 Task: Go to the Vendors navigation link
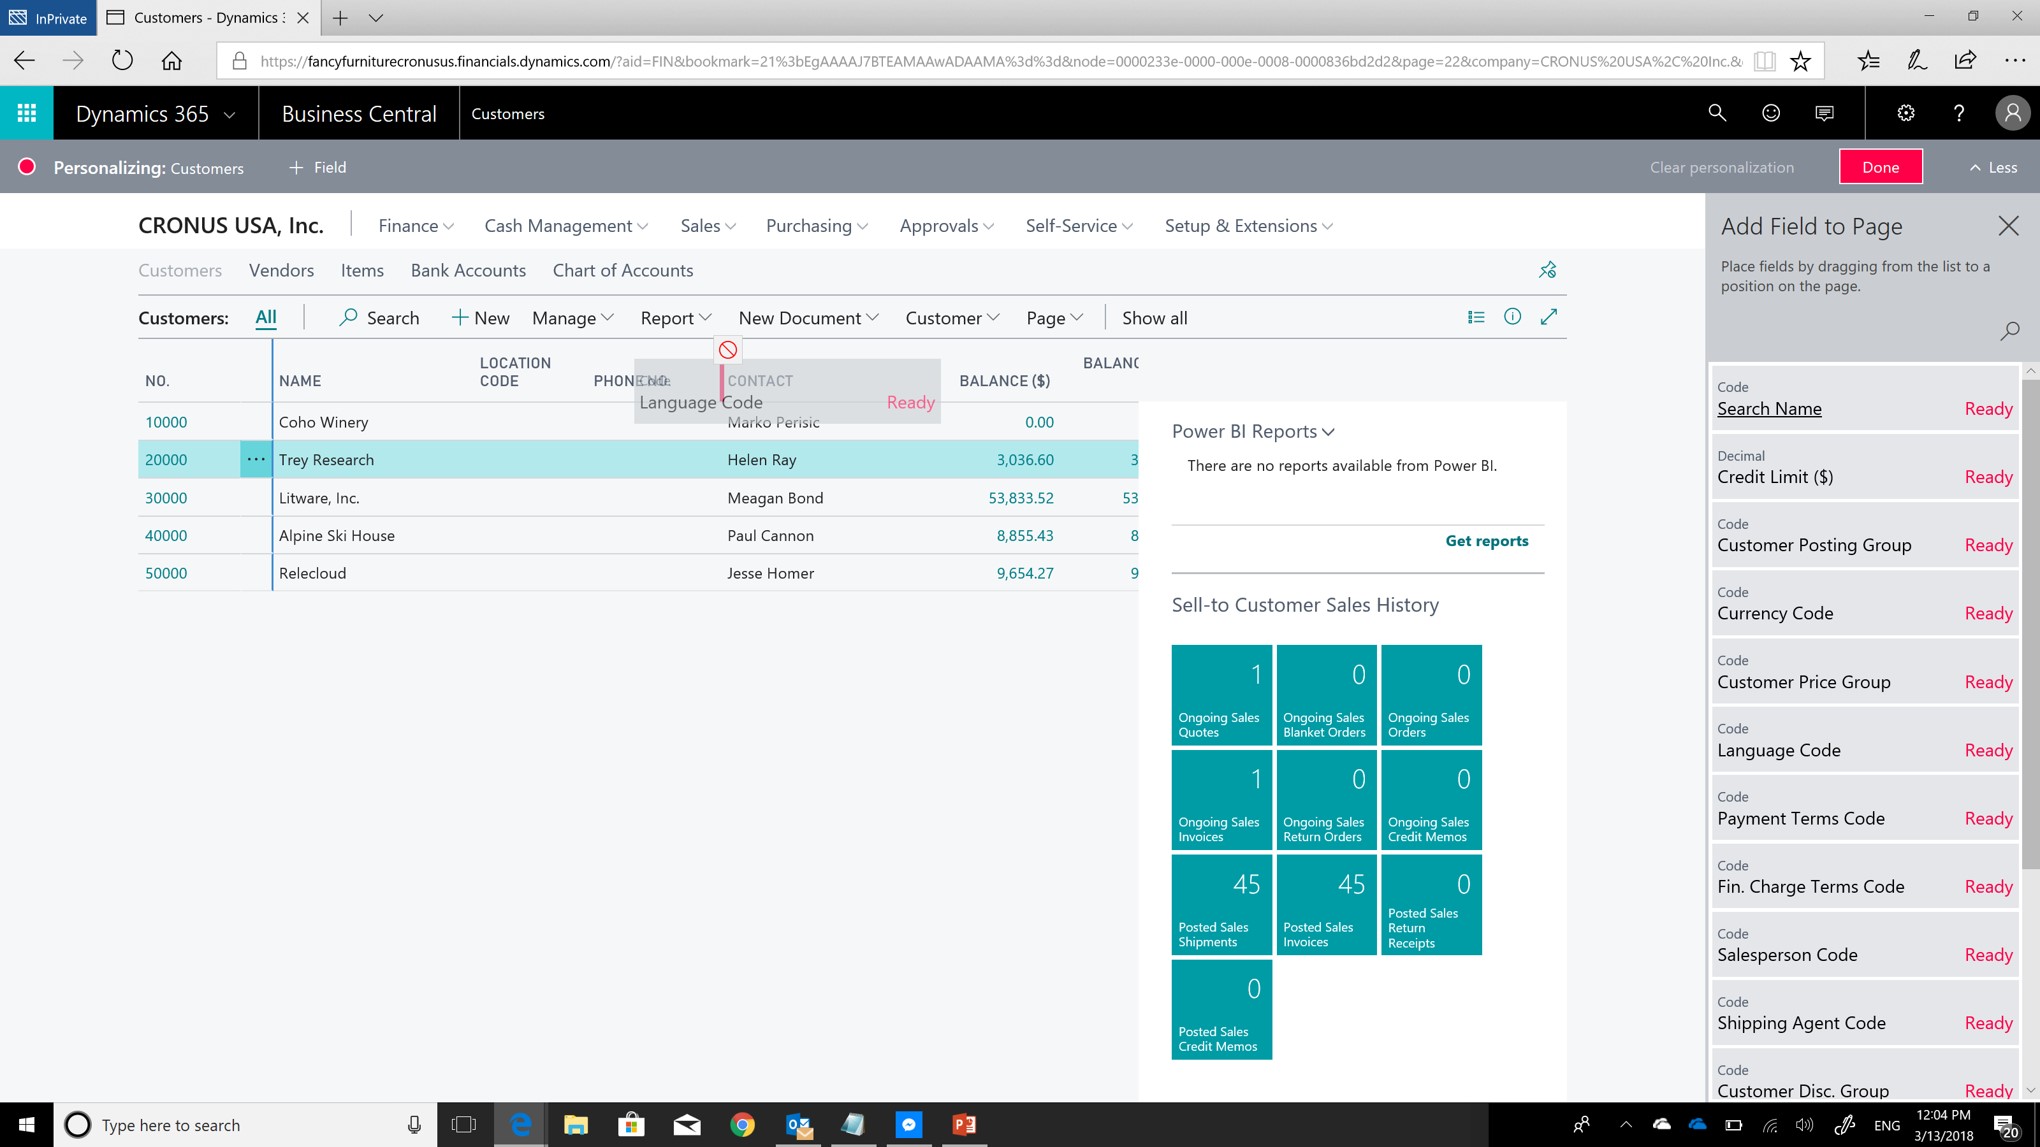pos(281,270)
